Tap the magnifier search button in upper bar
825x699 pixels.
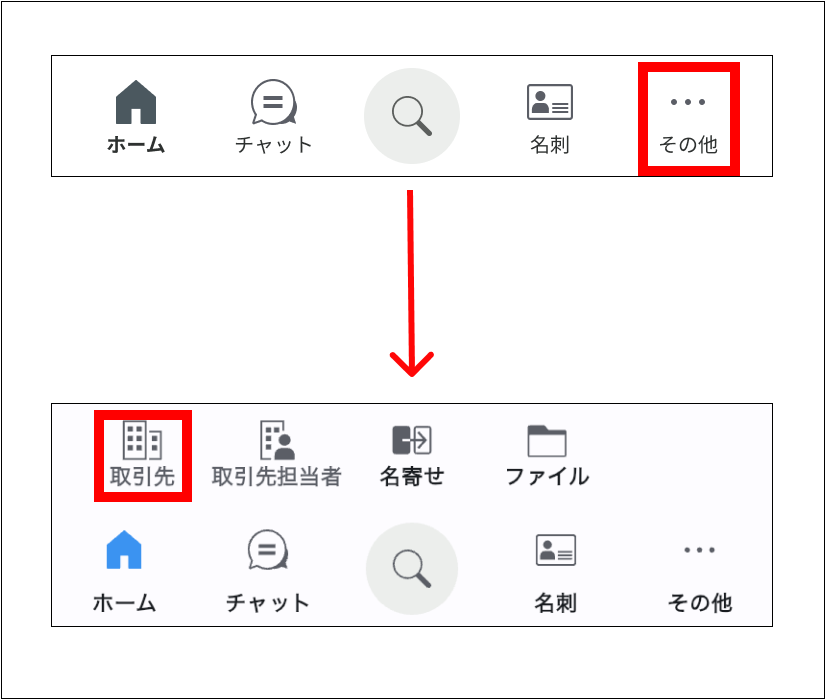412,116
